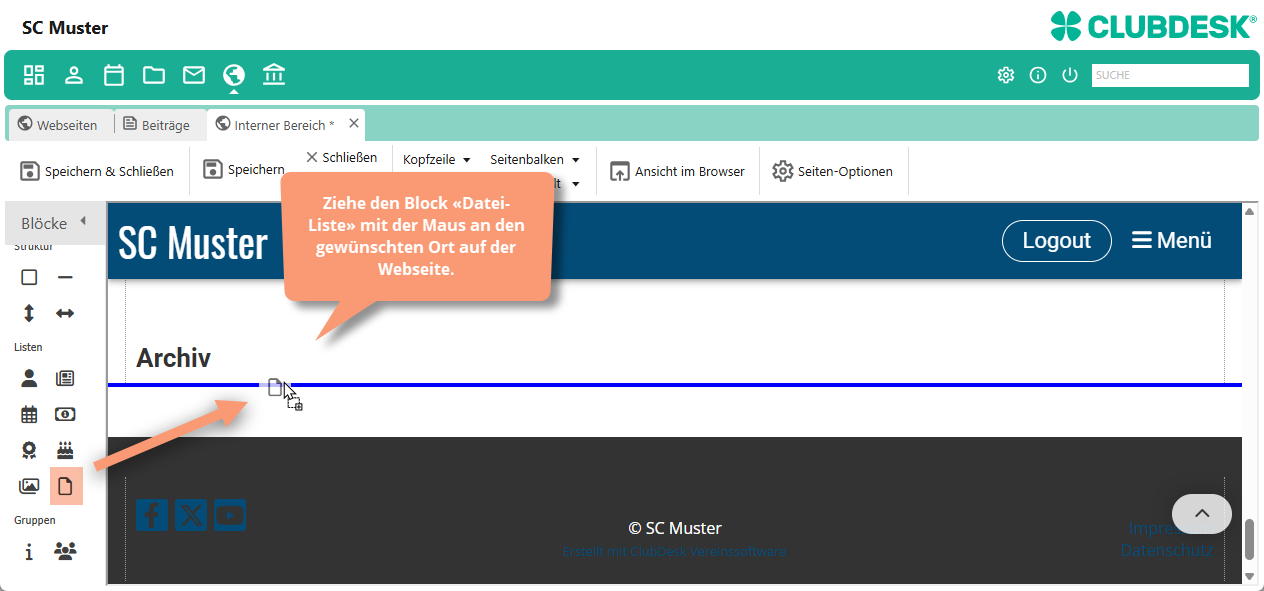Screen dimensions: 1264x591
Task: Click the Speichern button
Action: coord(244,170)
